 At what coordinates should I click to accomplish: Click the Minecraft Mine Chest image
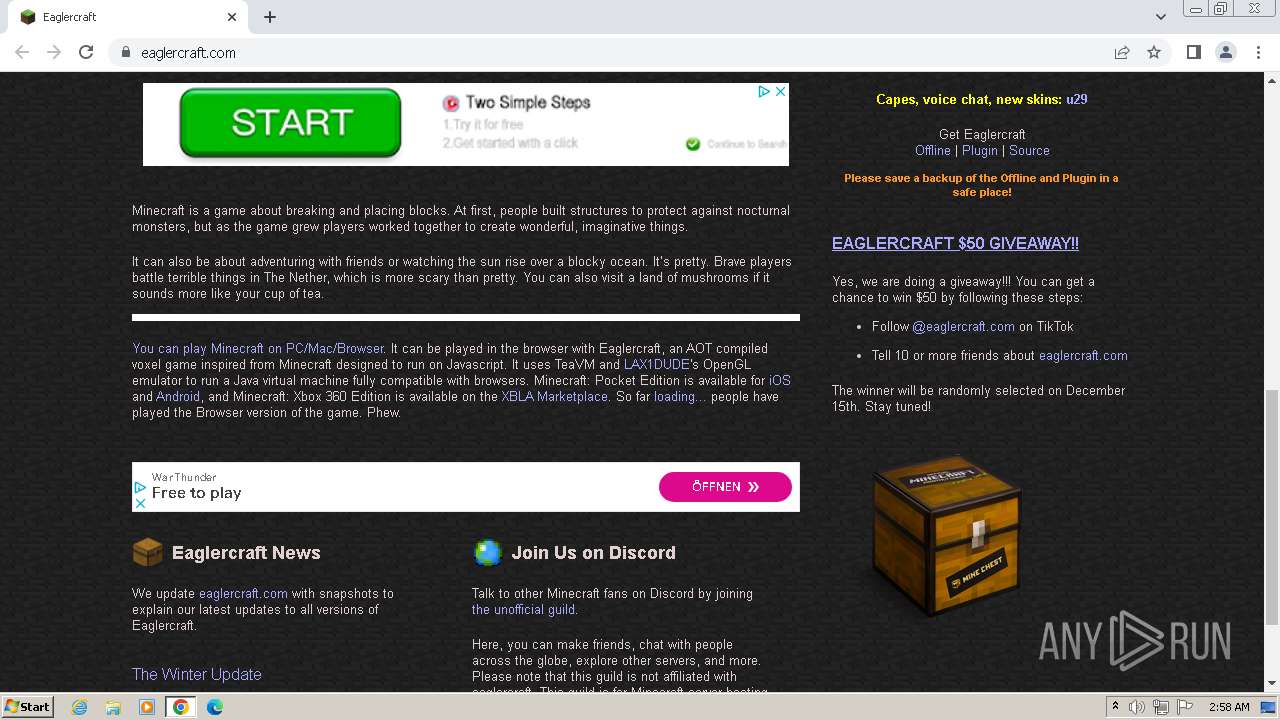[946, 535]
